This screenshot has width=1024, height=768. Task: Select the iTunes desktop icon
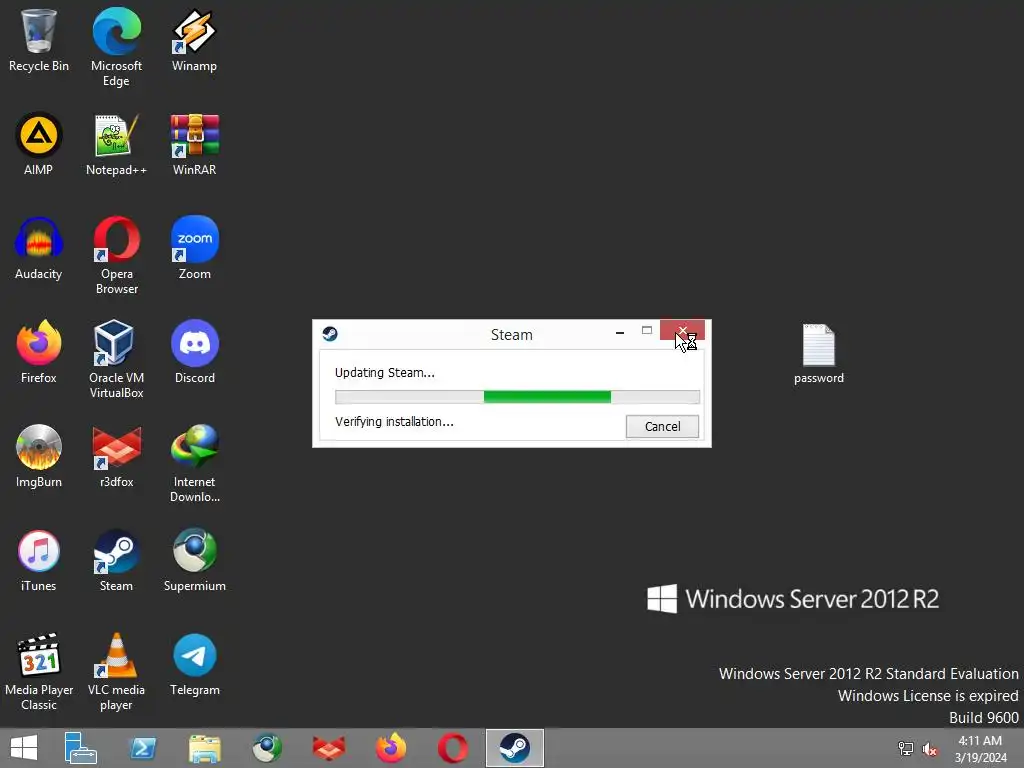tap(39, 561)
